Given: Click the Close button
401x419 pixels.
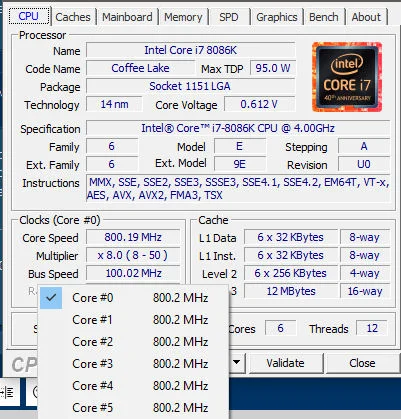Looking at the screenshot, I should [x=362, y=363].
